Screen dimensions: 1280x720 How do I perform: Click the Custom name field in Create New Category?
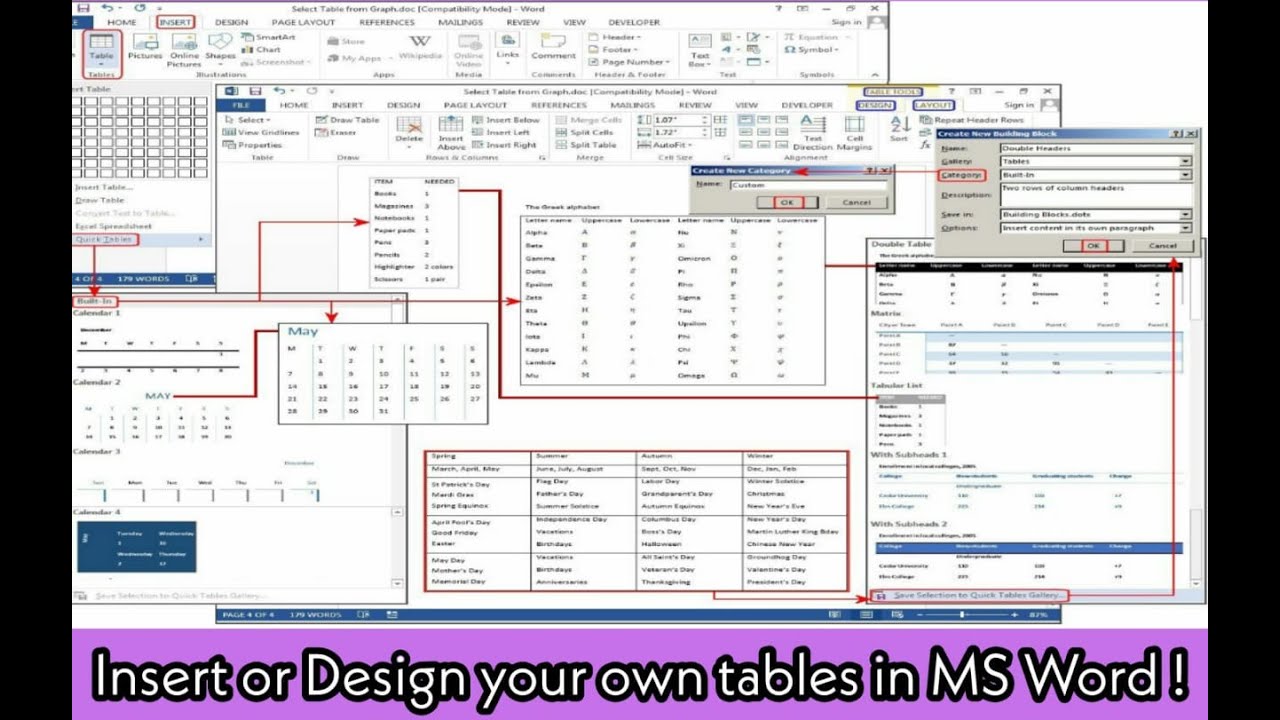click(x=806, y=185)
